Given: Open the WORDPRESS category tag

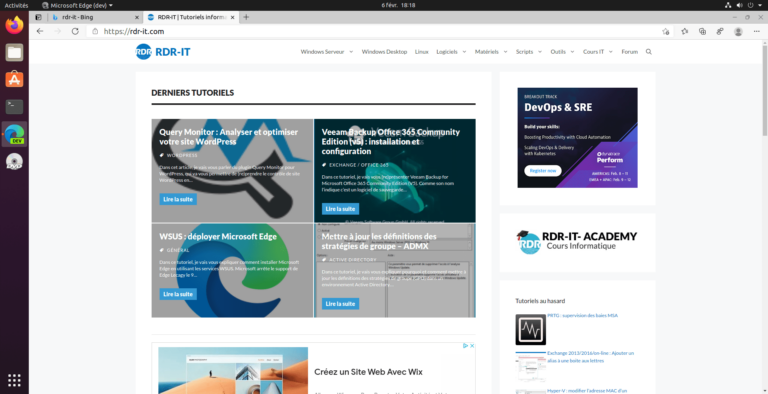Looking at the screenshot, I should pos(182,155).
